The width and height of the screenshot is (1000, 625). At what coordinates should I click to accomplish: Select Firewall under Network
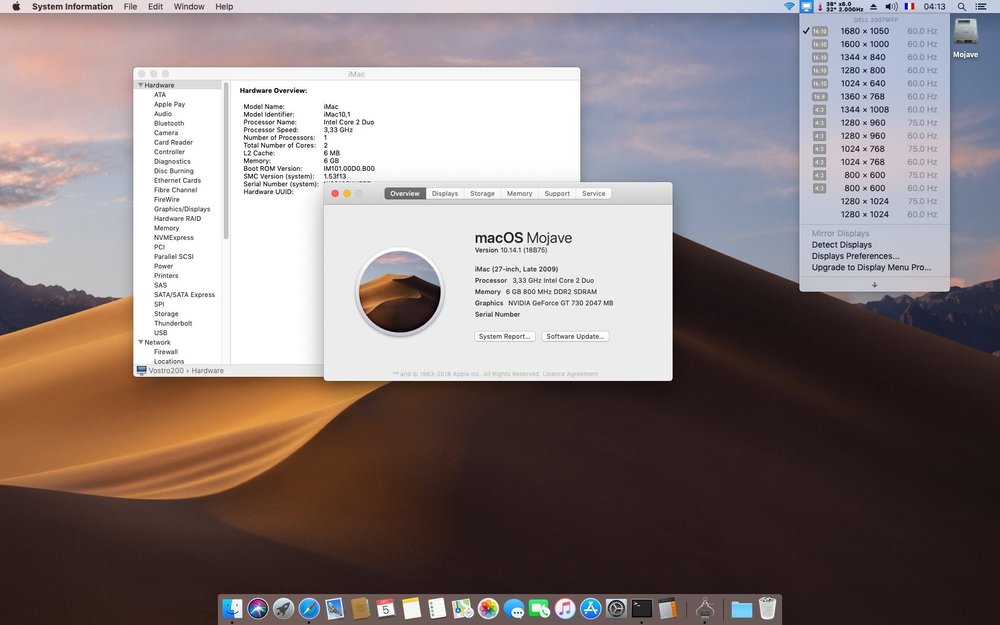coord(166,351)
